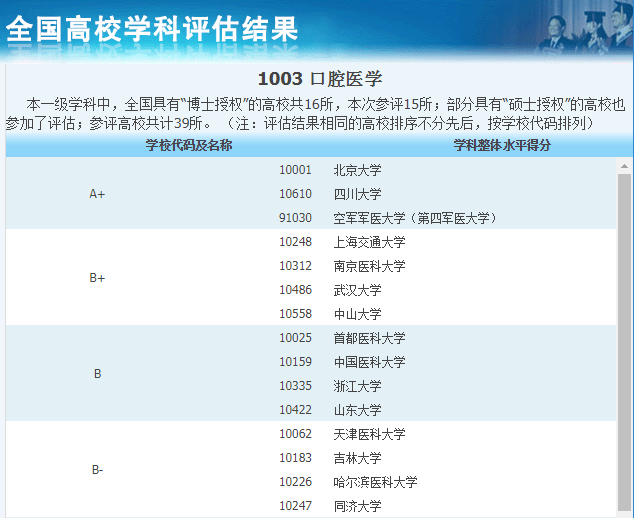Image resolution: width=637 pixels, height=518 pixels.
Task: Click 浙江大学 in the list
Action: [358, 386]
